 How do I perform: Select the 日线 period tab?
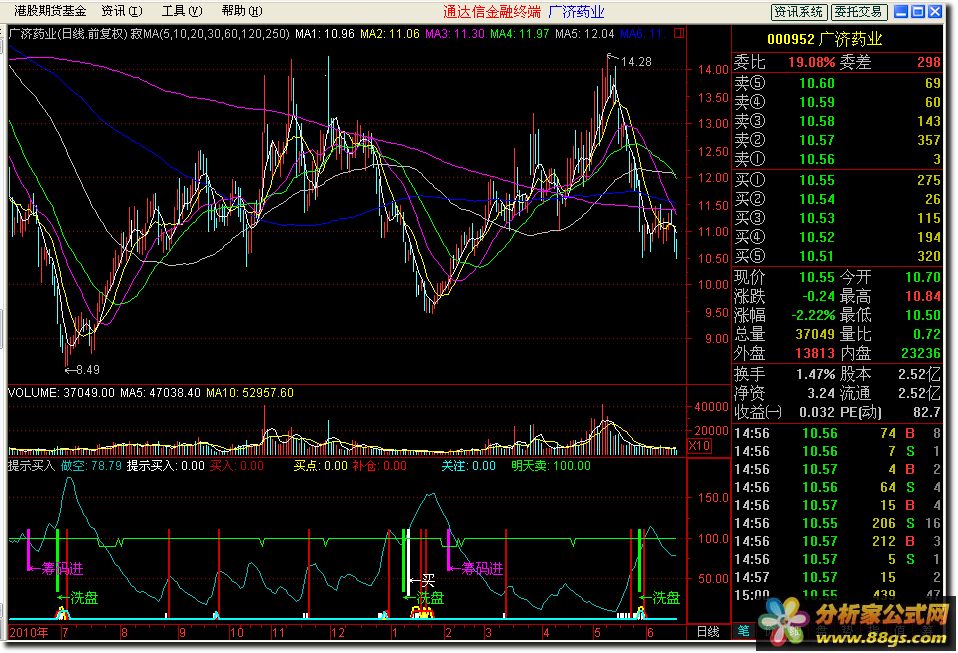[708, 632]
